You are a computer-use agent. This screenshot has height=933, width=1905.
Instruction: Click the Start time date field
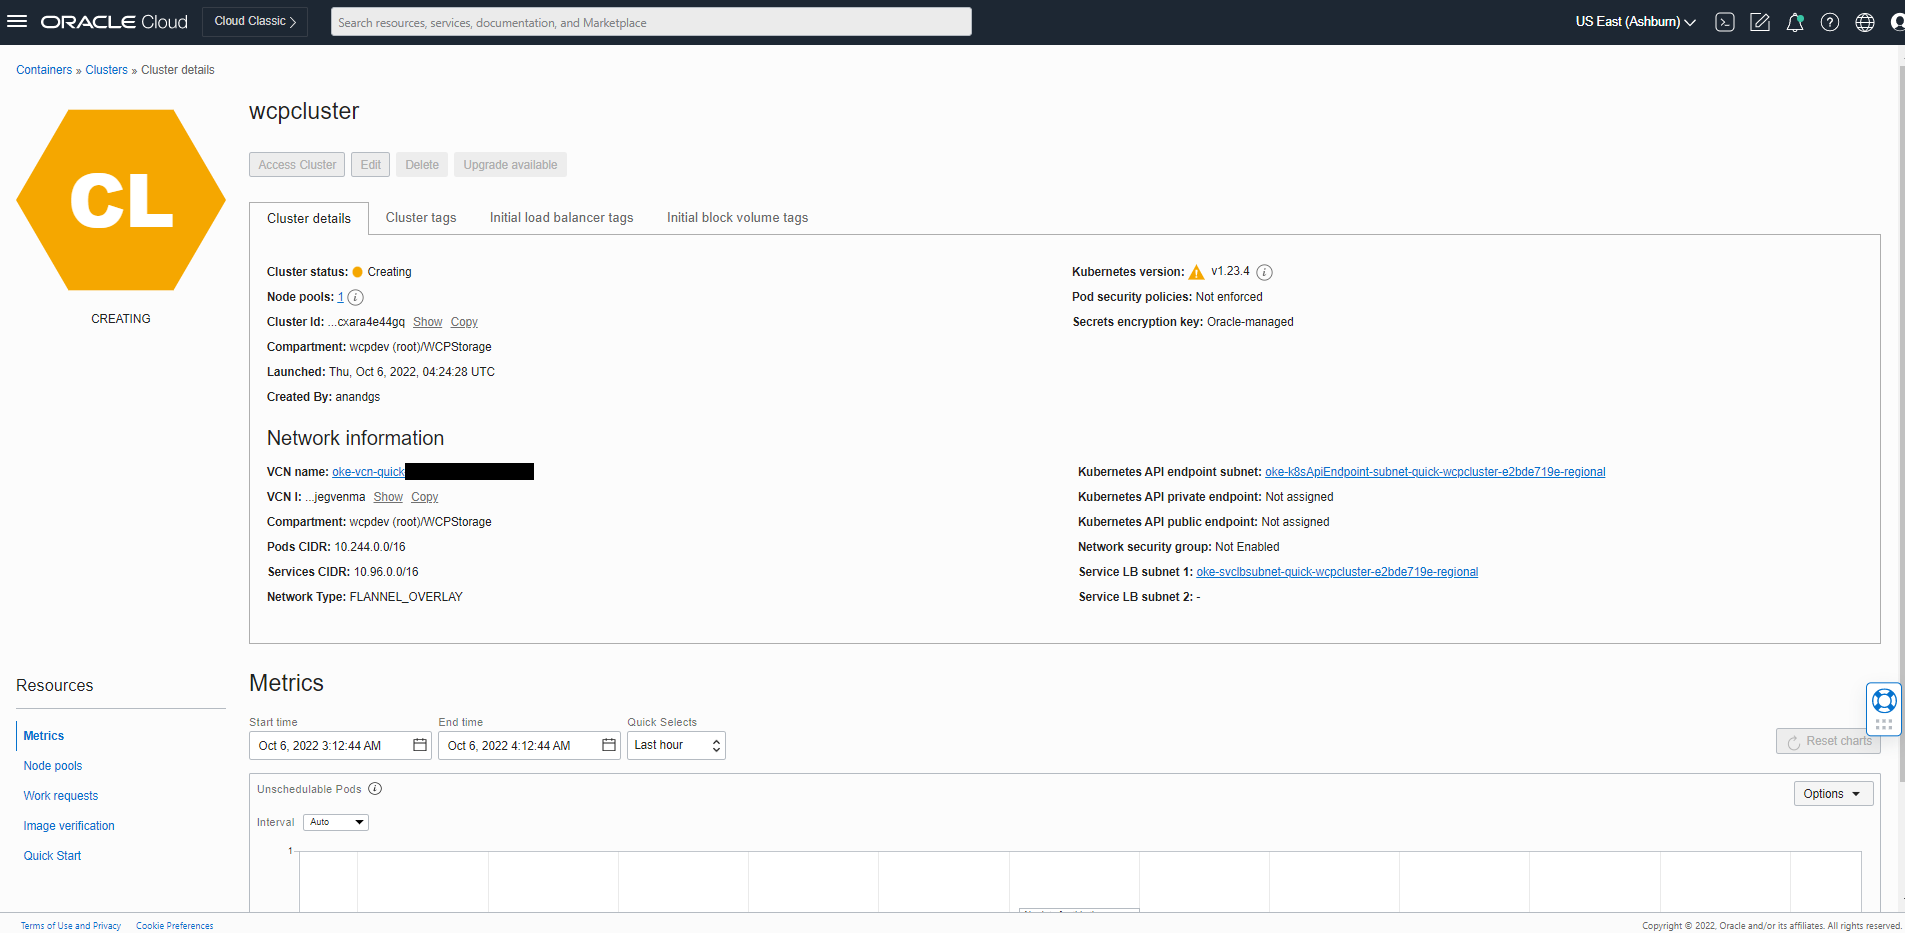pyautogui.click(x=340, y=745)
